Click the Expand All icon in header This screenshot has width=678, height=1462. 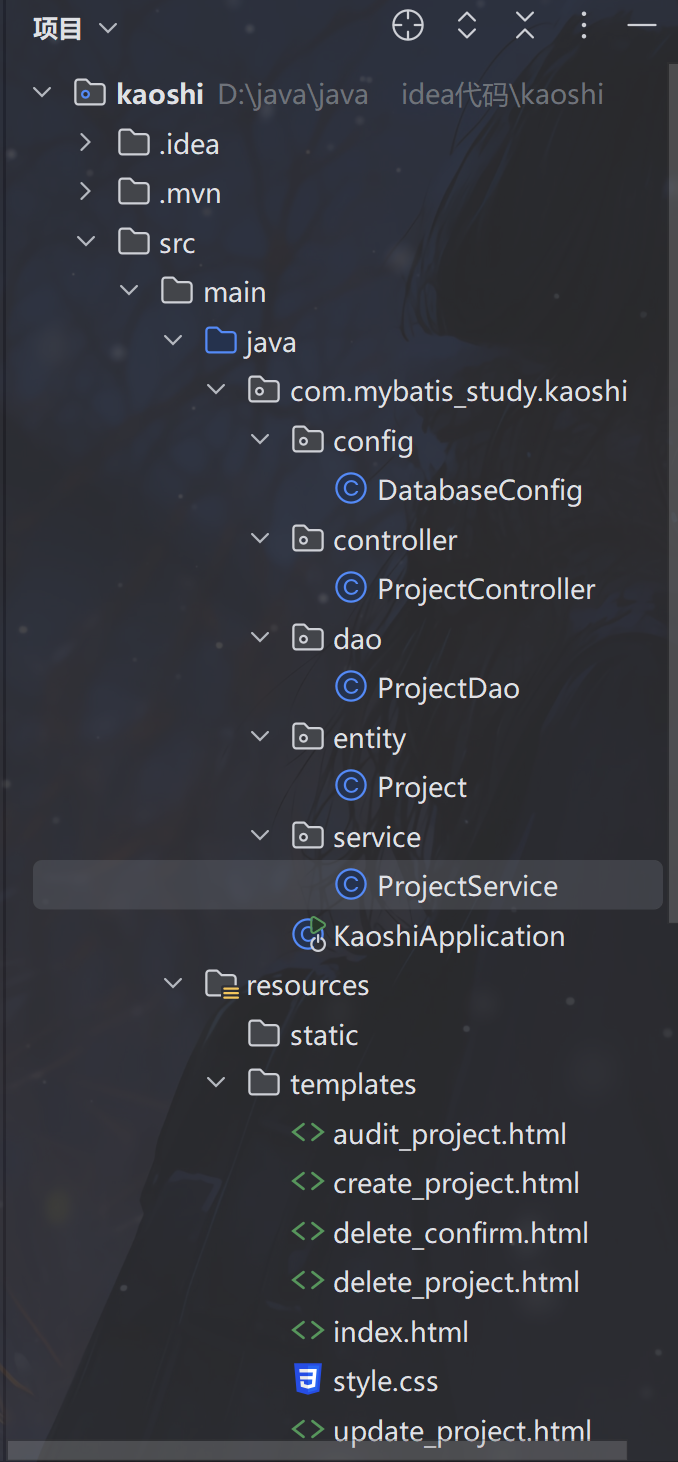(467, 27)
